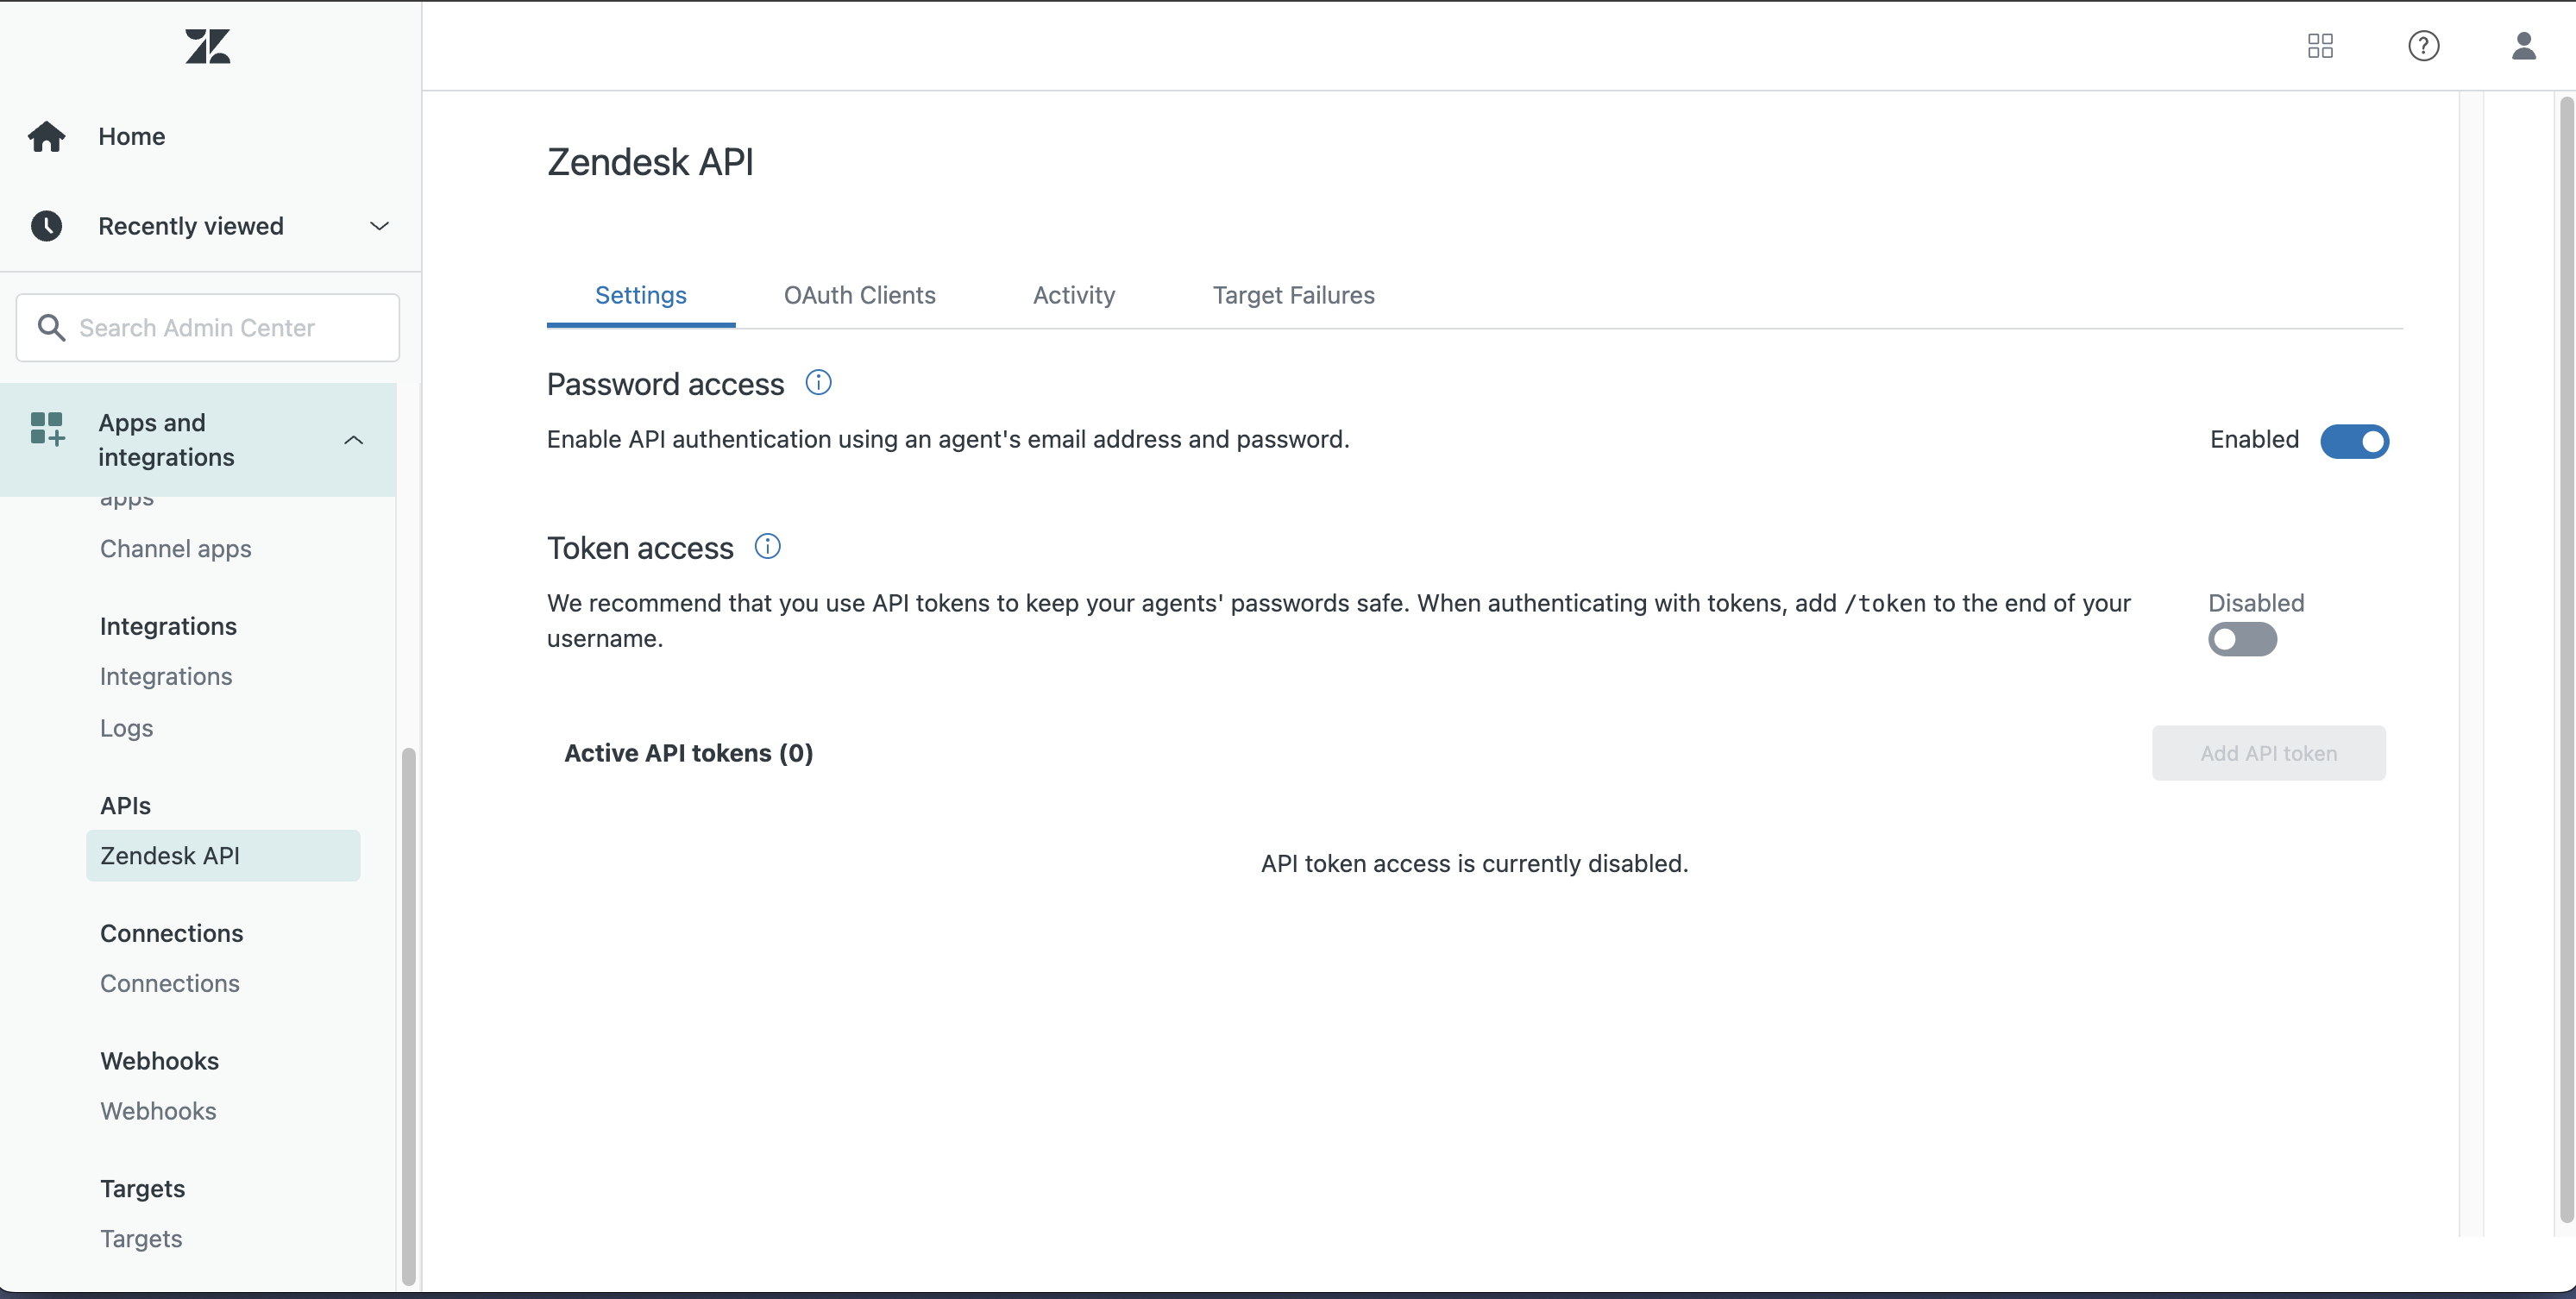Collapse the Apps and integrations section chevron
Viewport: 2576px width, 1299px height.
[x=353, y=440]
